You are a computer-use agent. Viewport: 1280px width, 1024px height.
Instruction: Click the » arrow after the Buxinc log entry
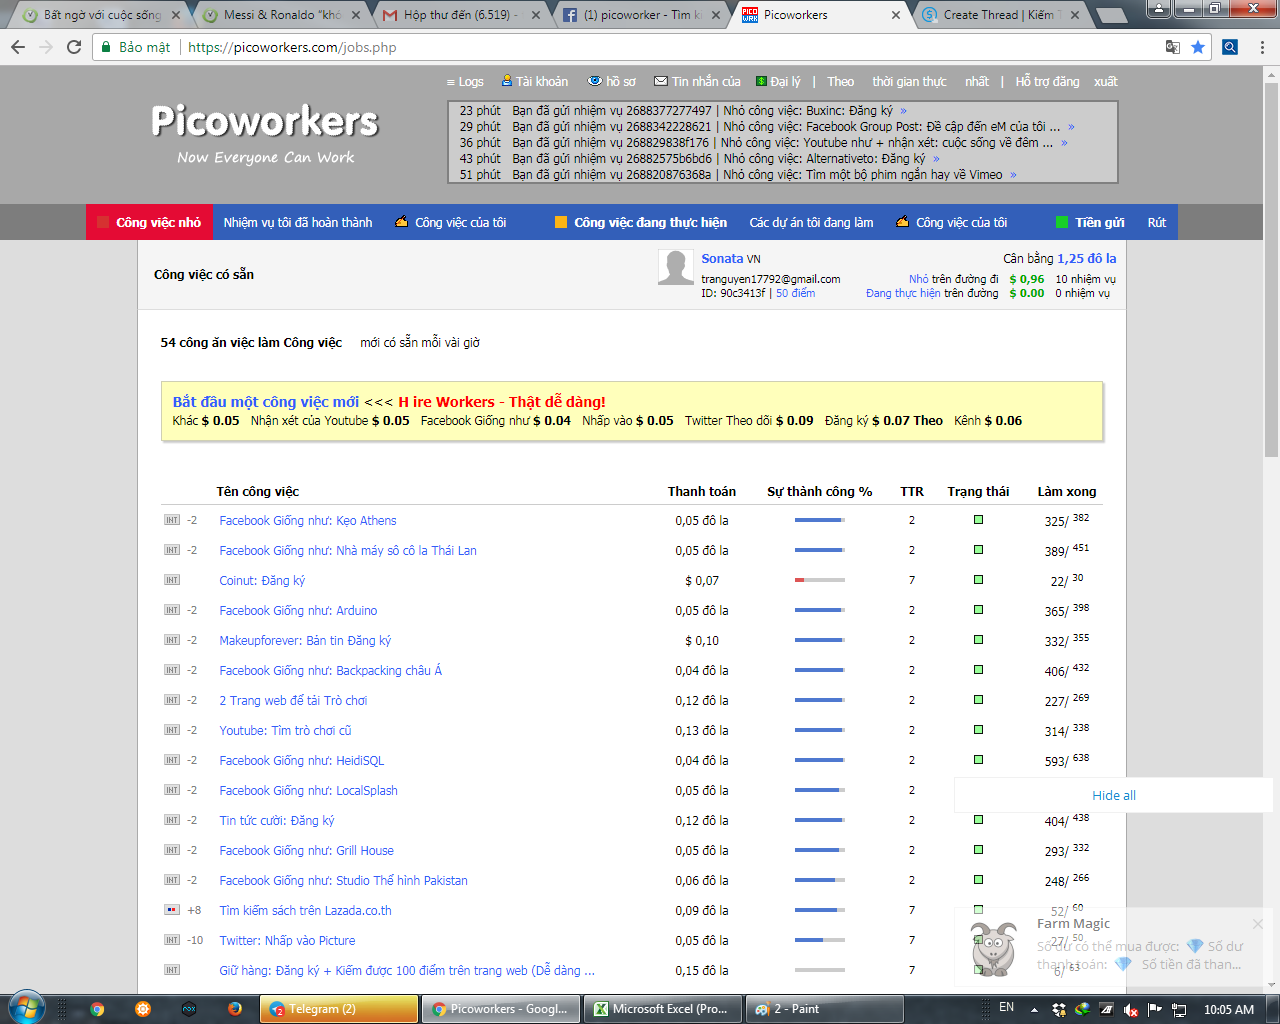click(x=903, y=111)
